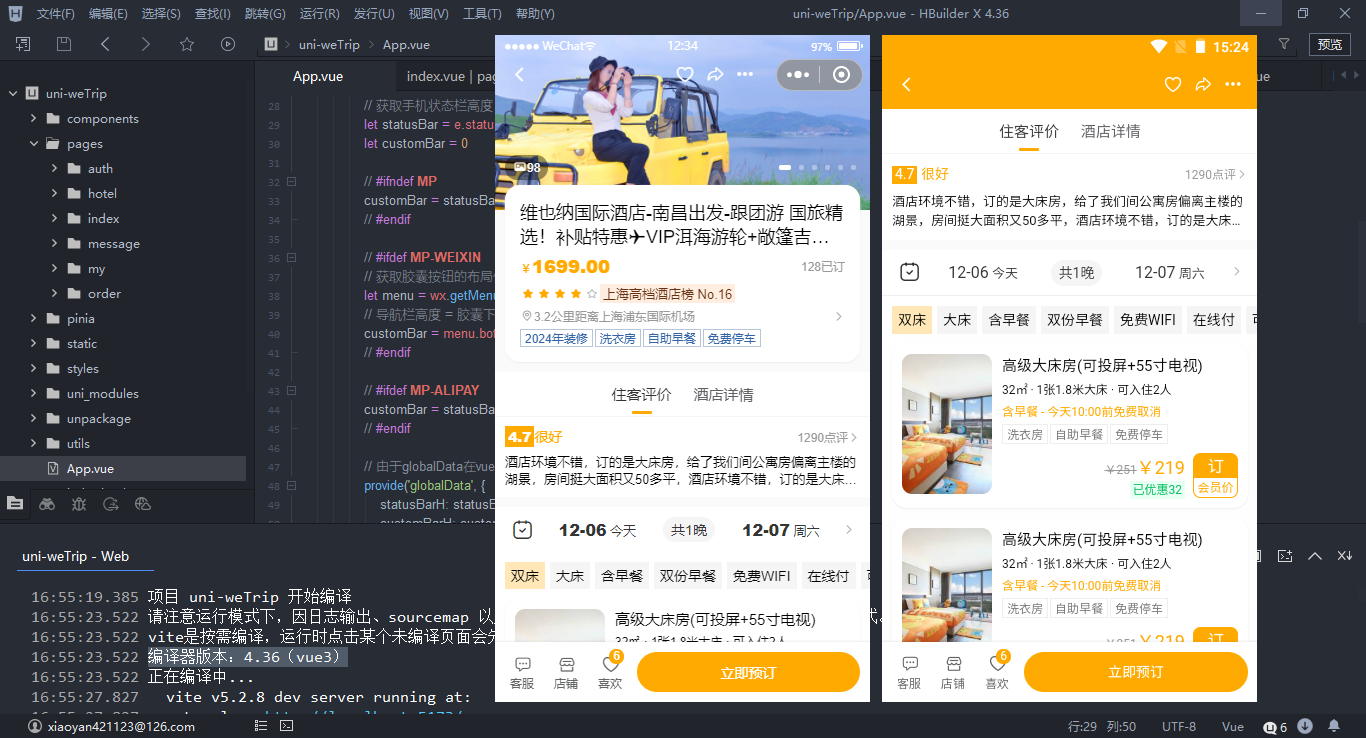Open the debug bug sidebar icon
The height and width of the screenshot is (738, 1366).
pos(79,504)
